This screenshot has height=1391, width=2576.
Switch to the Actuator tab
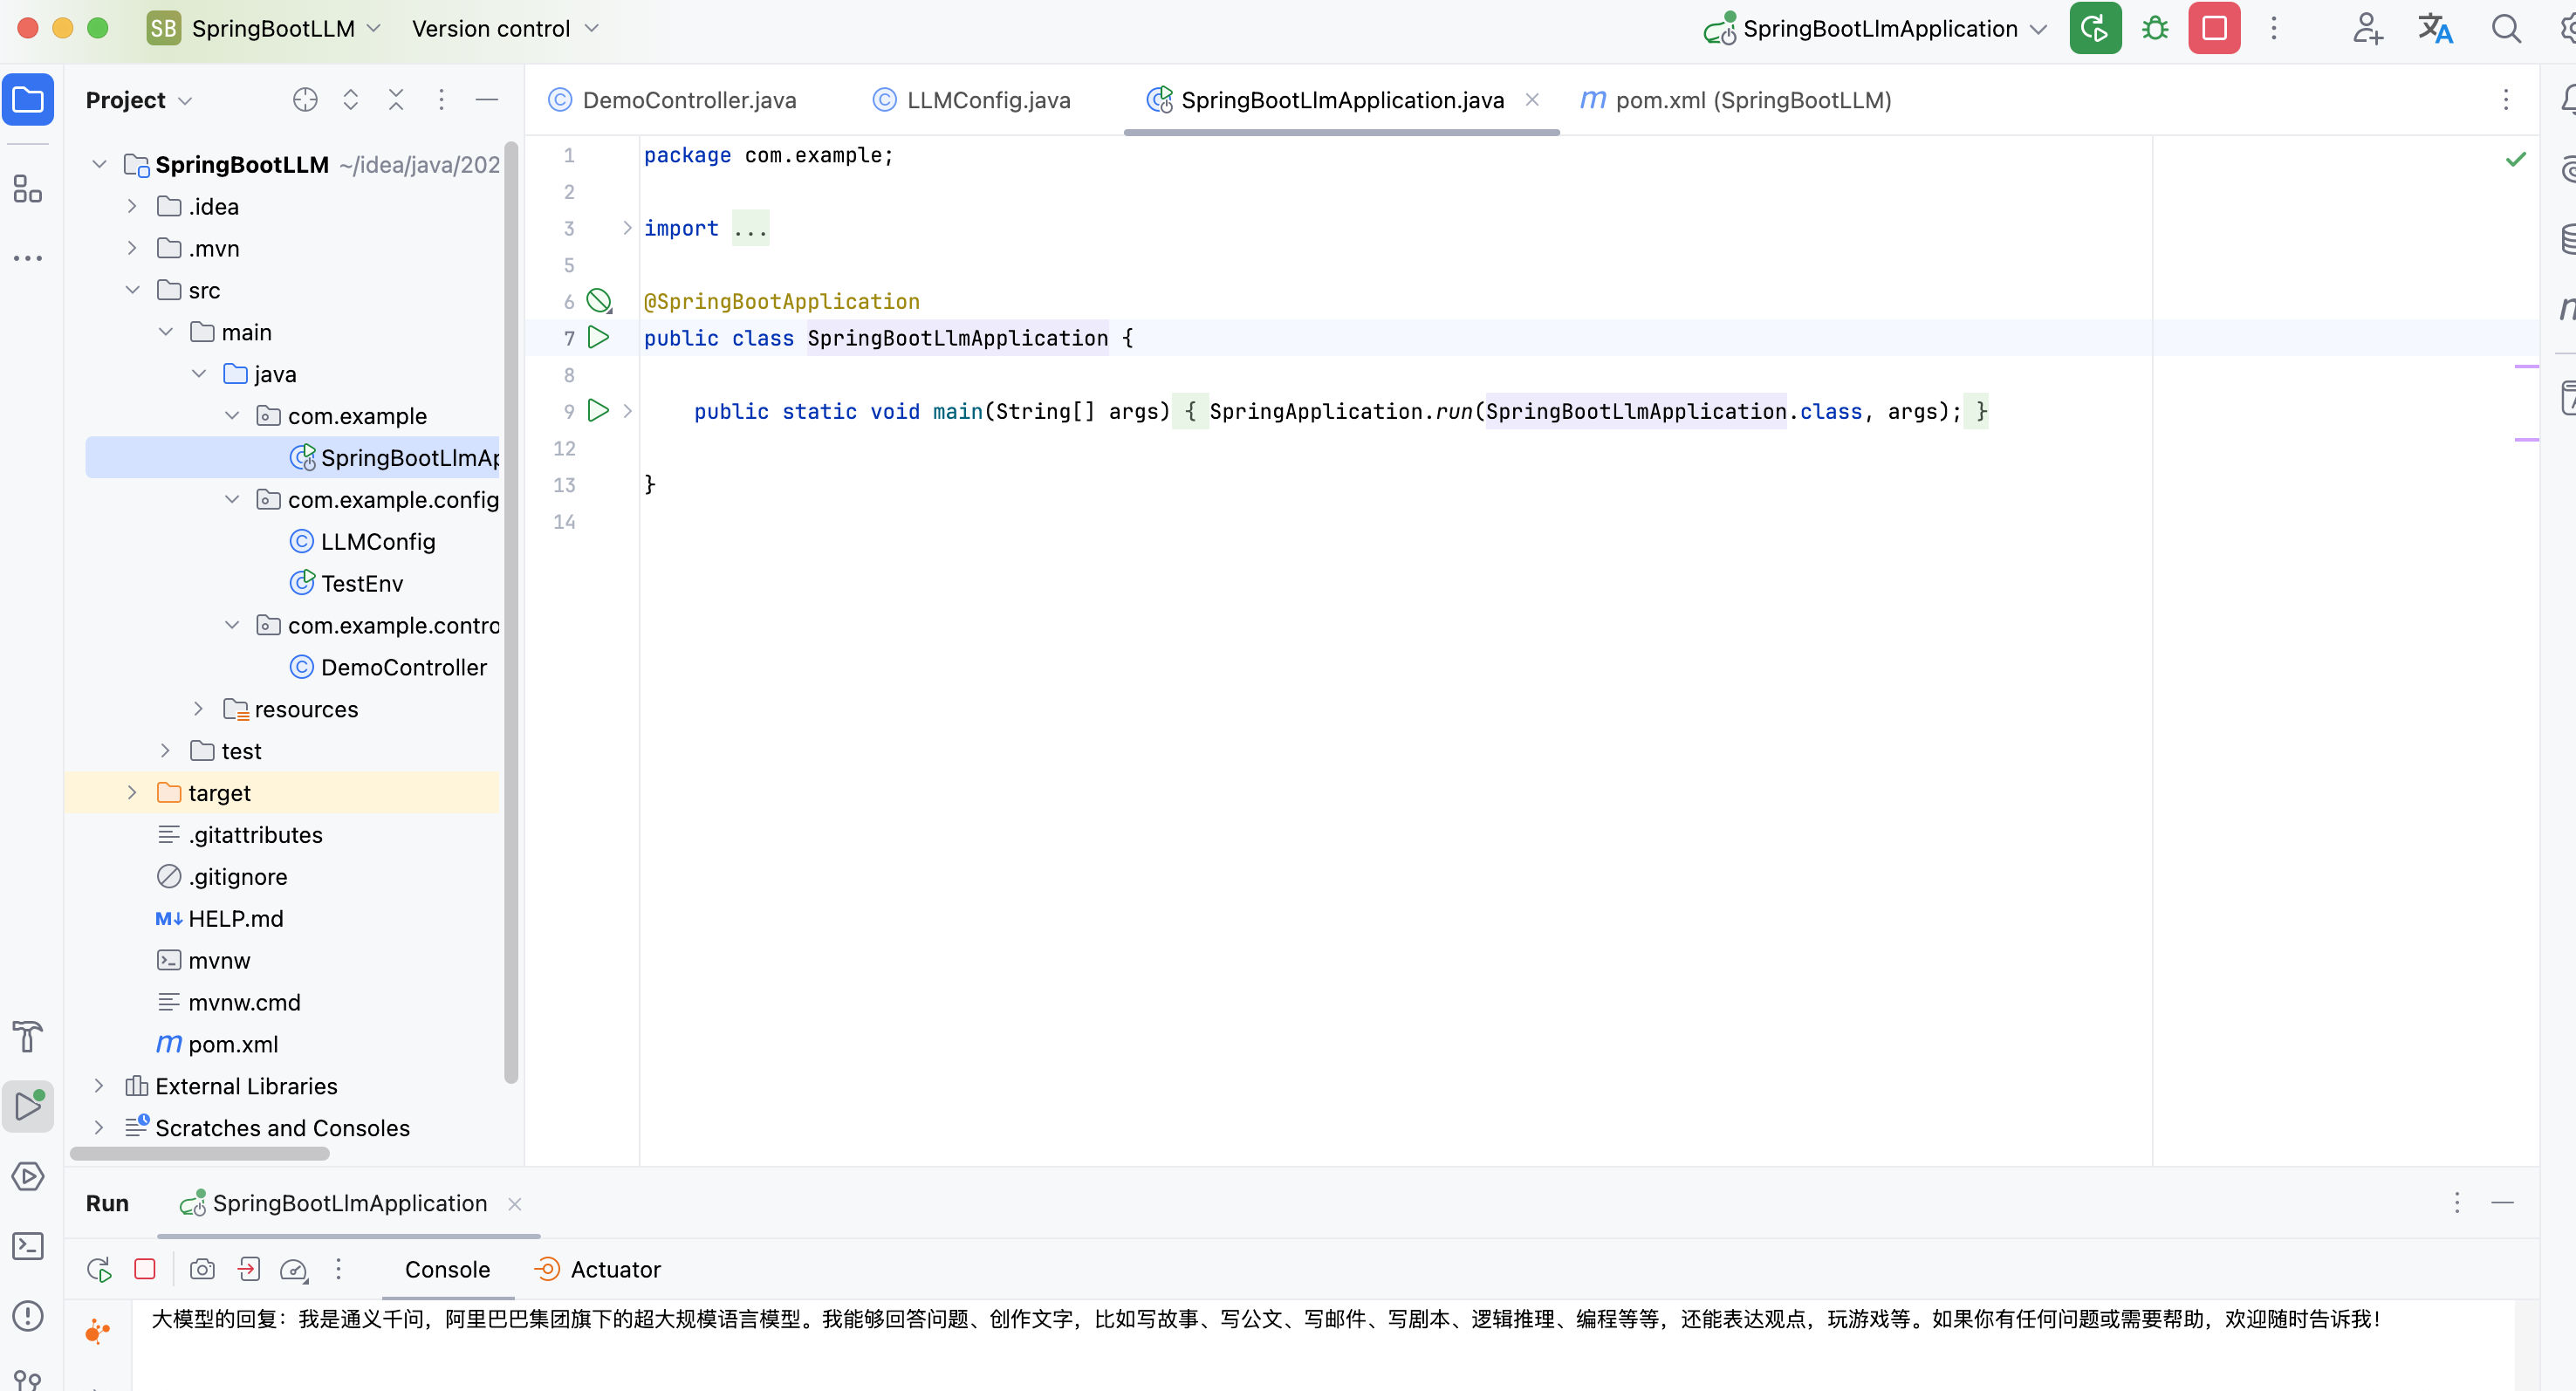tap(614, 1269)
